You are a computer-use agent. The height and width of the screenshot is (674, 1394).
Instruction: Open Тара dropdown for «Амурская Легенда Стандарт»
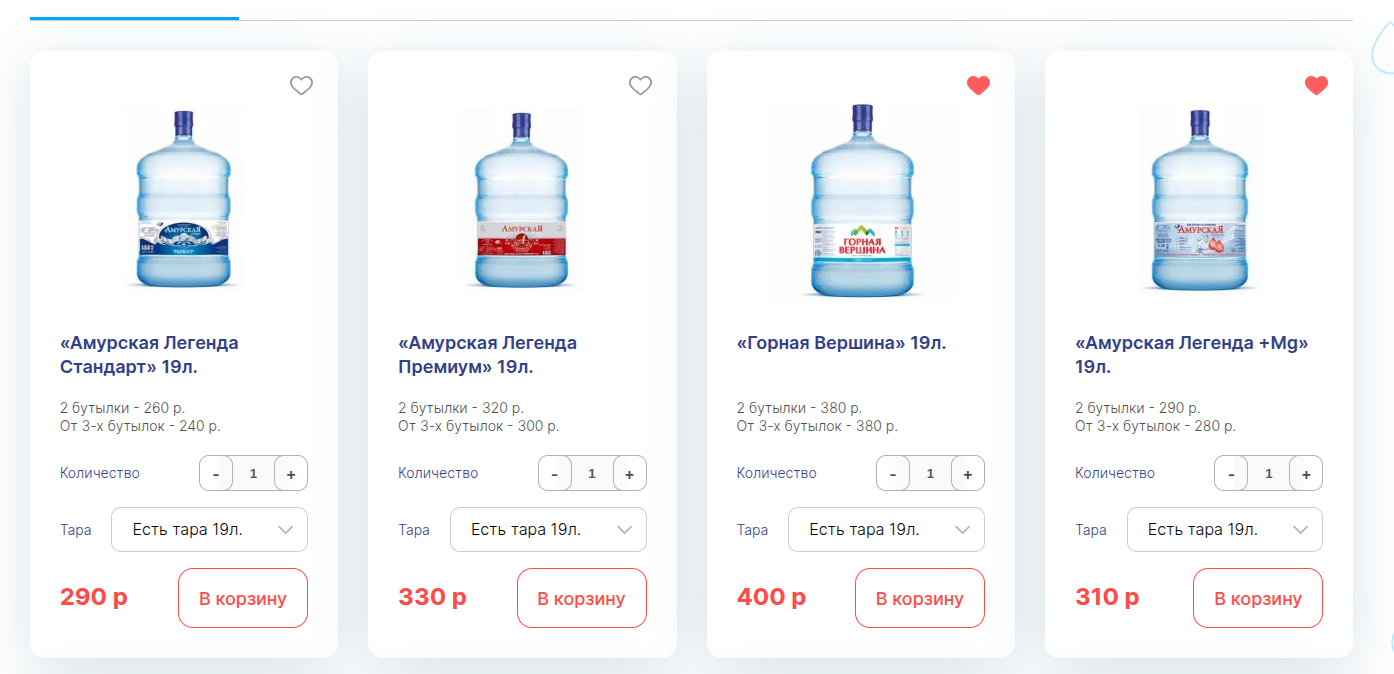[x=209, y=530]
